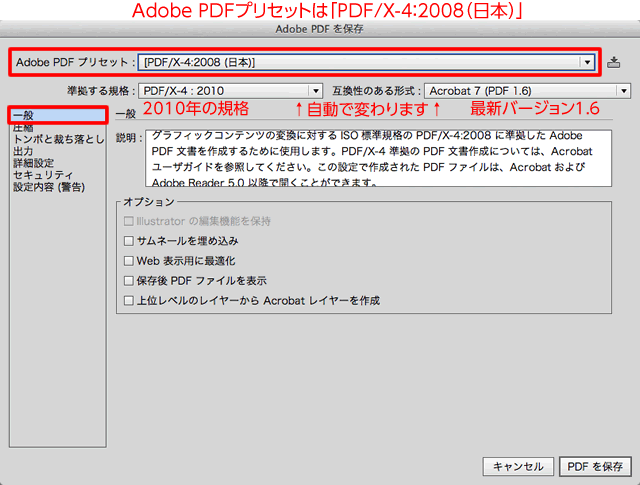Viewport: 640px width, 485px height.
Task: Select 出力 in the category list
Action: click(x=23, y=151)
